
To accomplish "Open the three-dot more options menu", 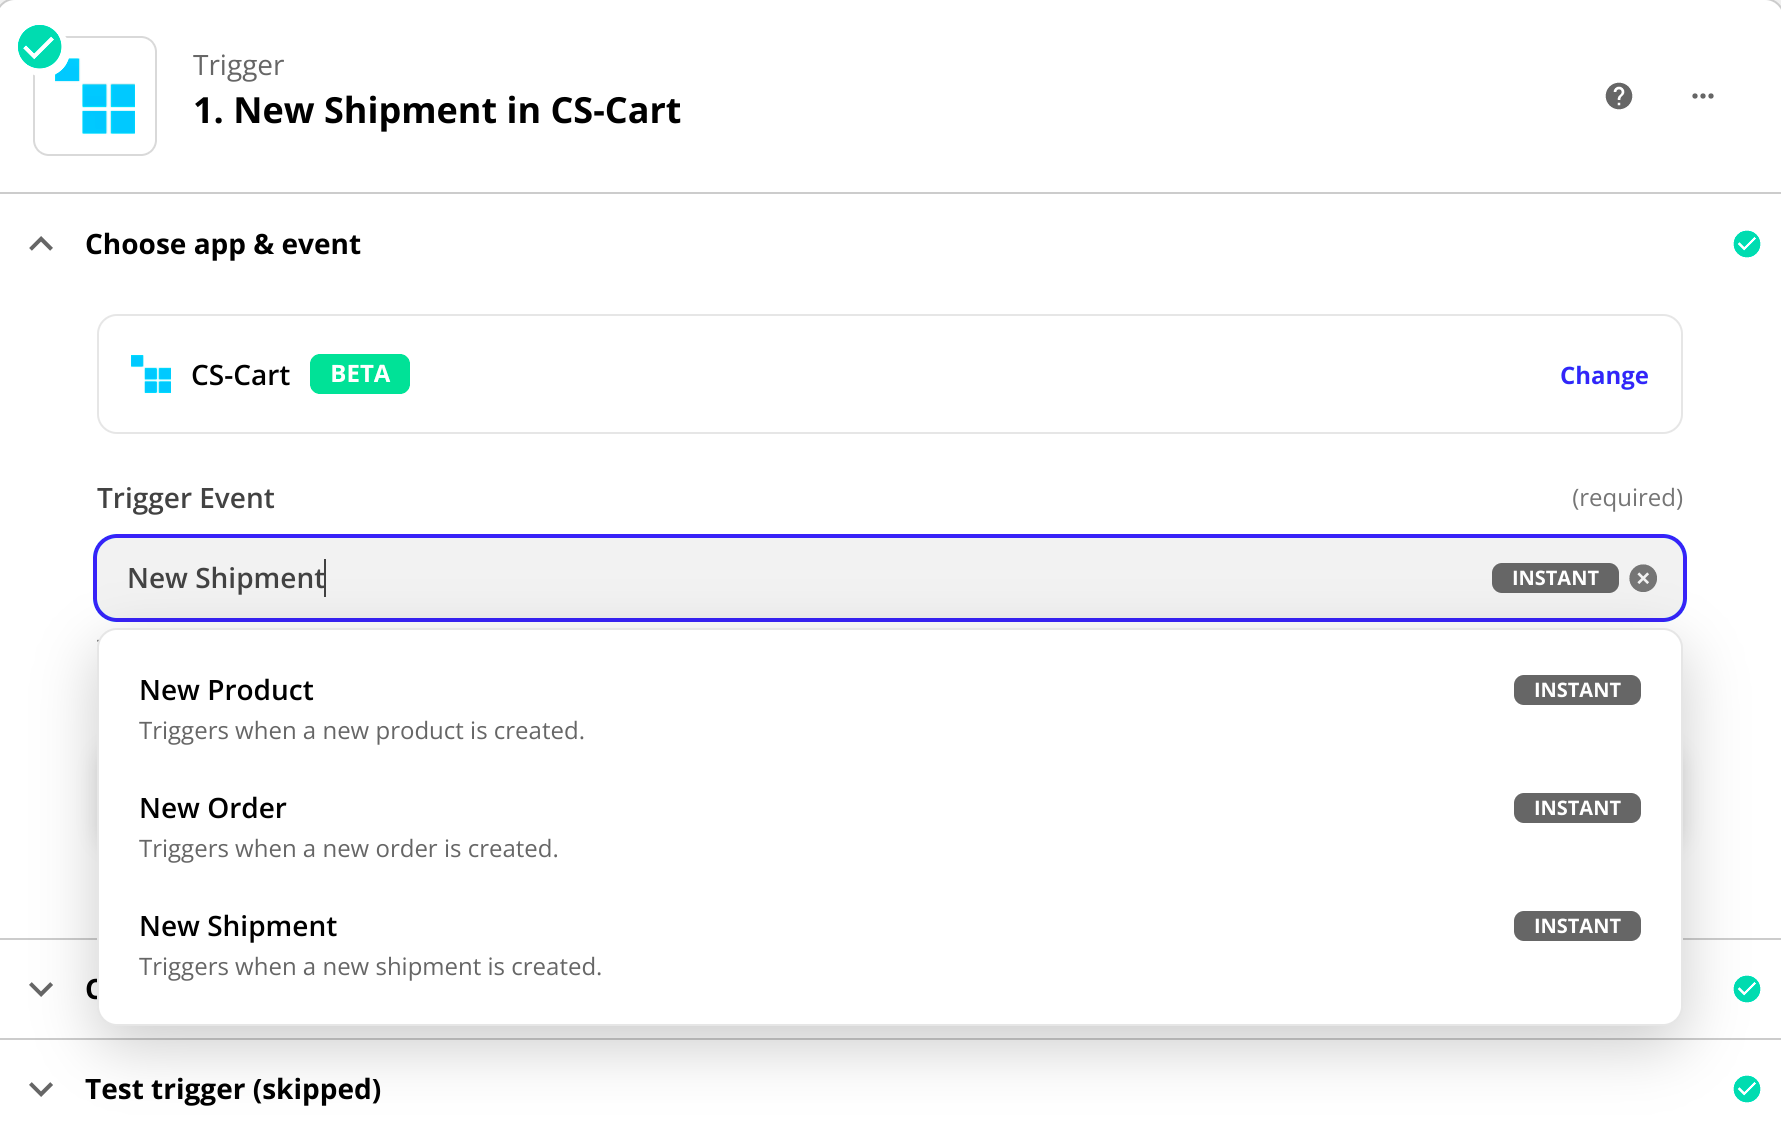I will [x=1702, y=96].
